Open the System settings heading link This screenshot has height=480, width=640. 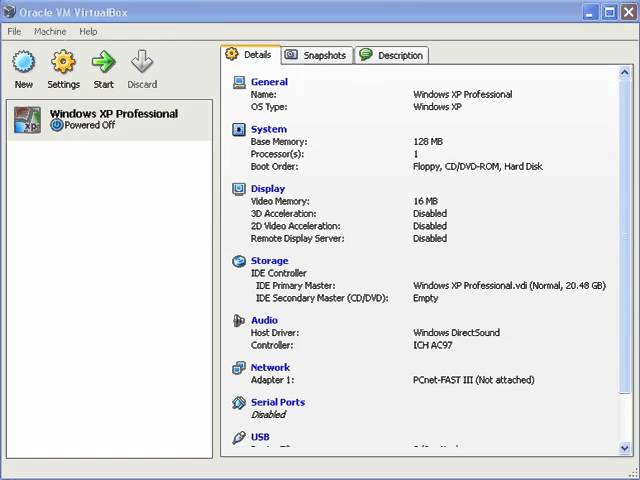tap(269, 129)
